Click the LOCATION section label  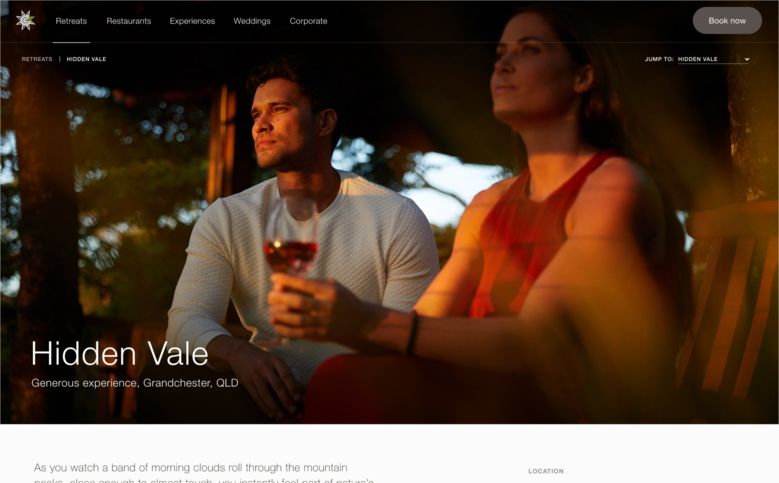pos(546,471)
